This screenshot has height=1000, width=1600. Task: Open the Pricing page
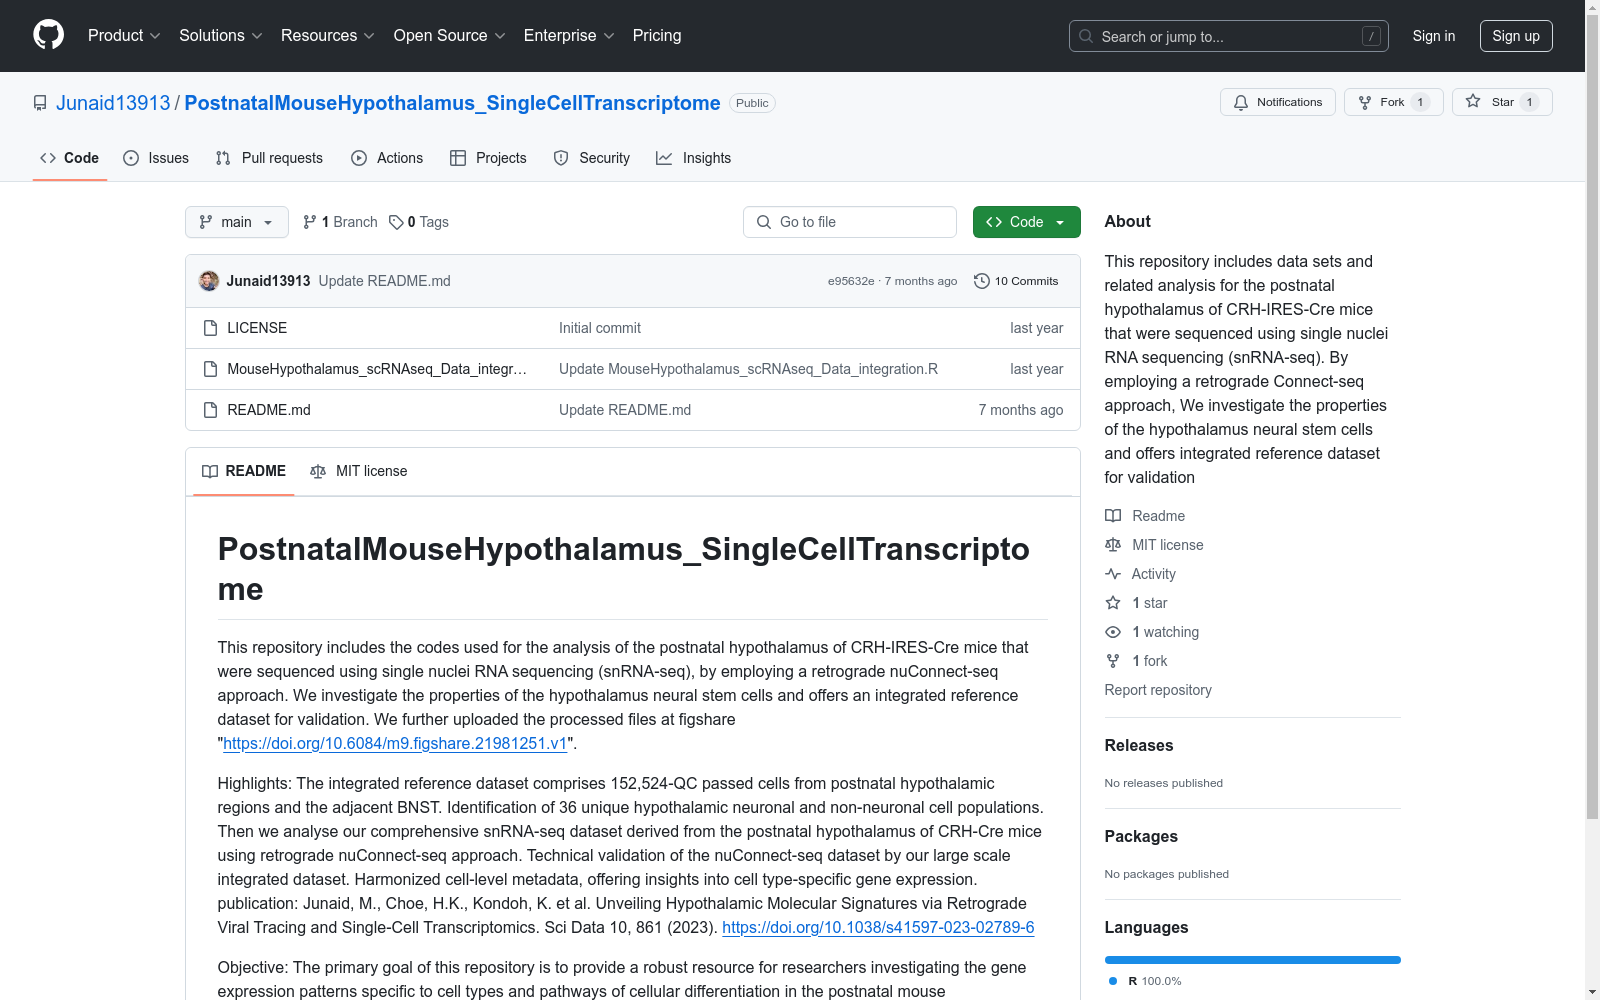click(x=657, y=35)
